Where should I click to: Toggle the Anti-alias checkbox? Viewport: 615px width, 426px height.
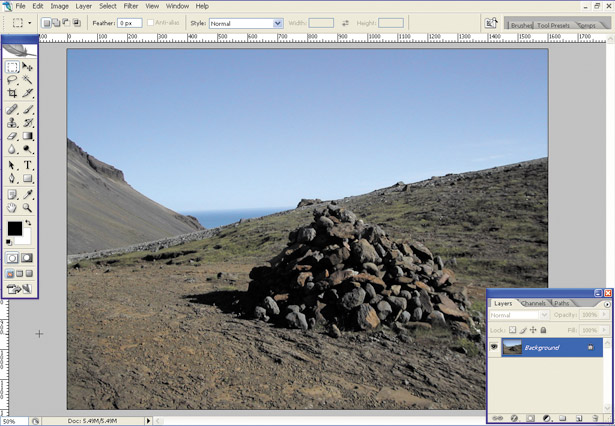pyautogui.click(x=150, y=23)
